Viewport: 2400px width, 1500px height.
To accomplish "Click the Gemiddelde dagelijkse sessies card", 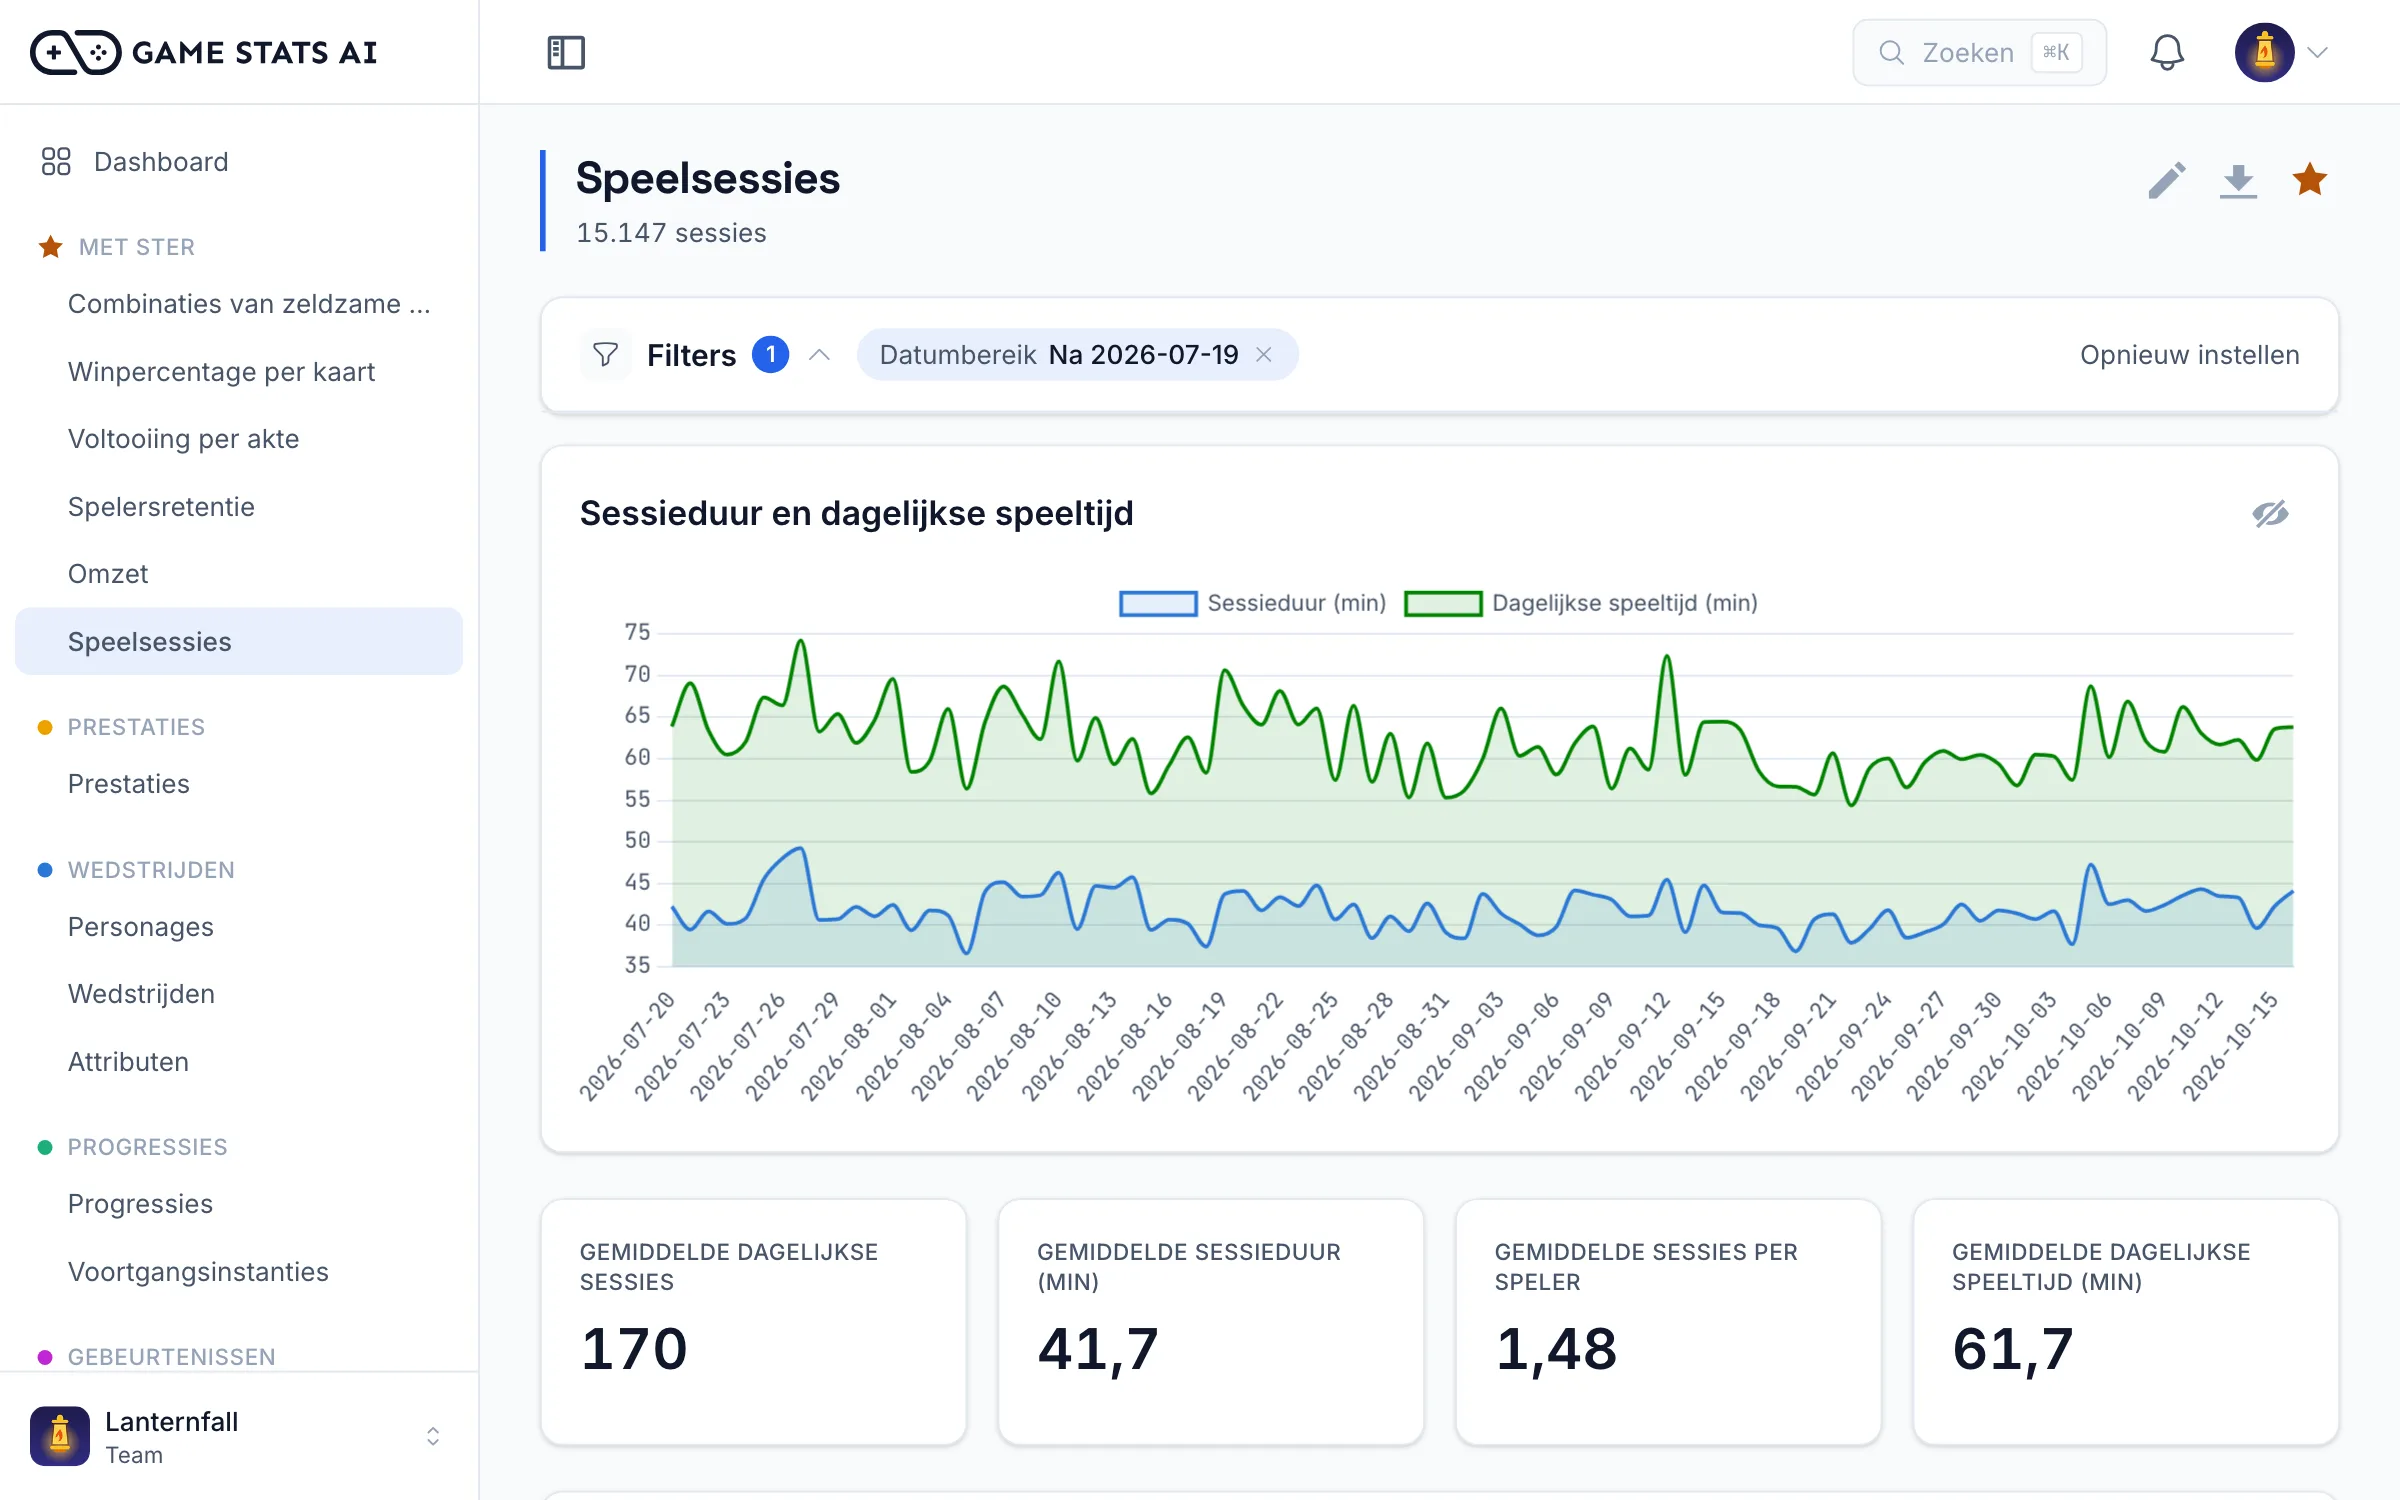I will 753,1322.
